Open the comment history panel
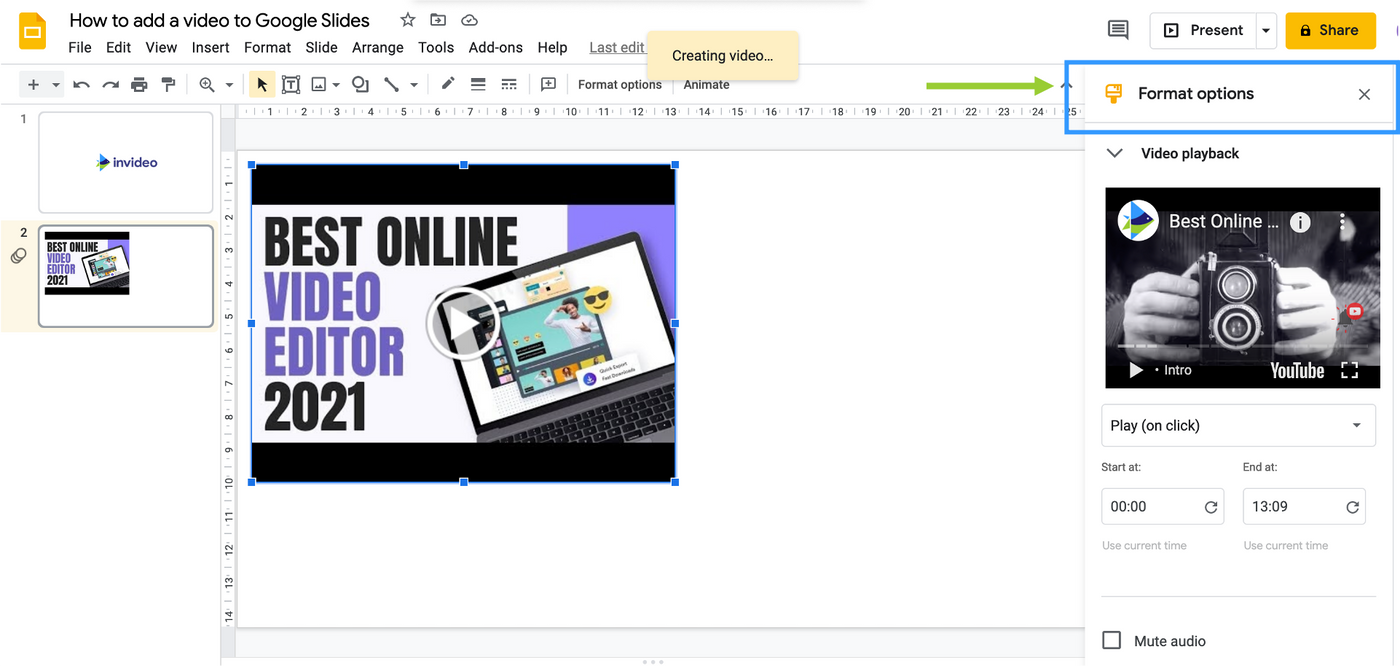This screenshot has height=666, width=1400. (1117, 30)
